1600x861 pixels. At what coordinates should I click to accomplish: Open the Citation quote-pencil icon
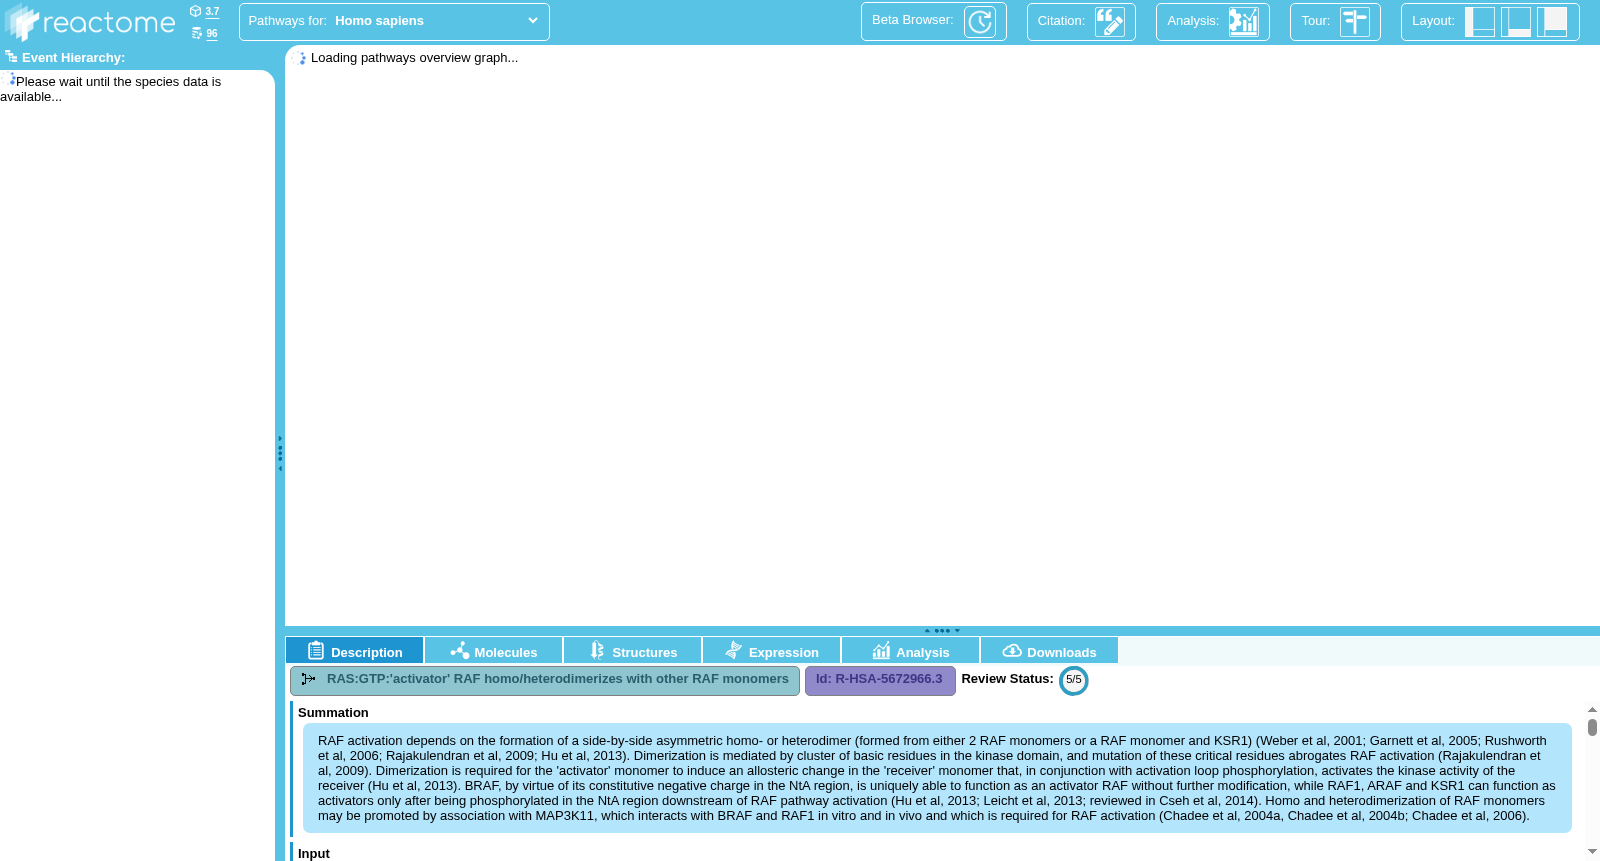pos(1110,21)
